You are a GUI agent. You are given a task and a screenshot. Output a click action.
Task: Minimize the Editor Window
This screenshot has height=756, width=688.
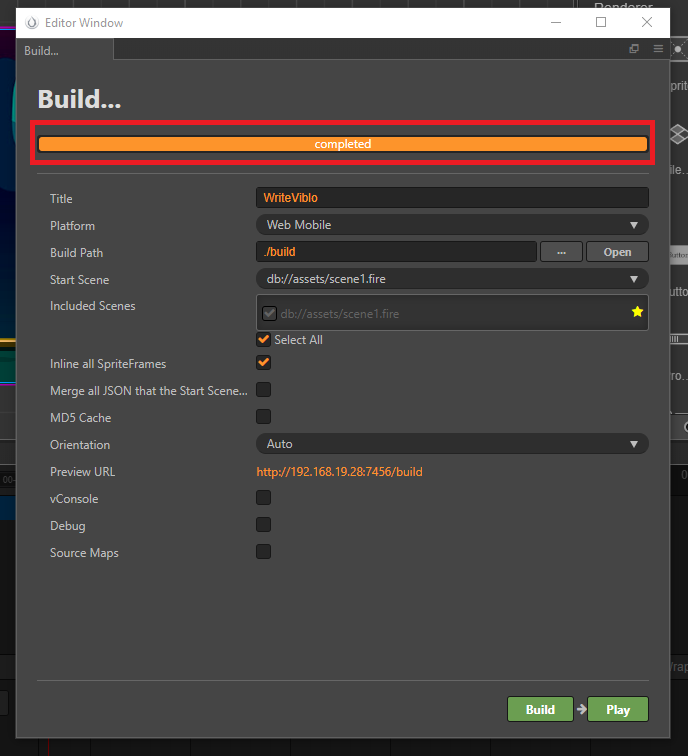[556, 22]
